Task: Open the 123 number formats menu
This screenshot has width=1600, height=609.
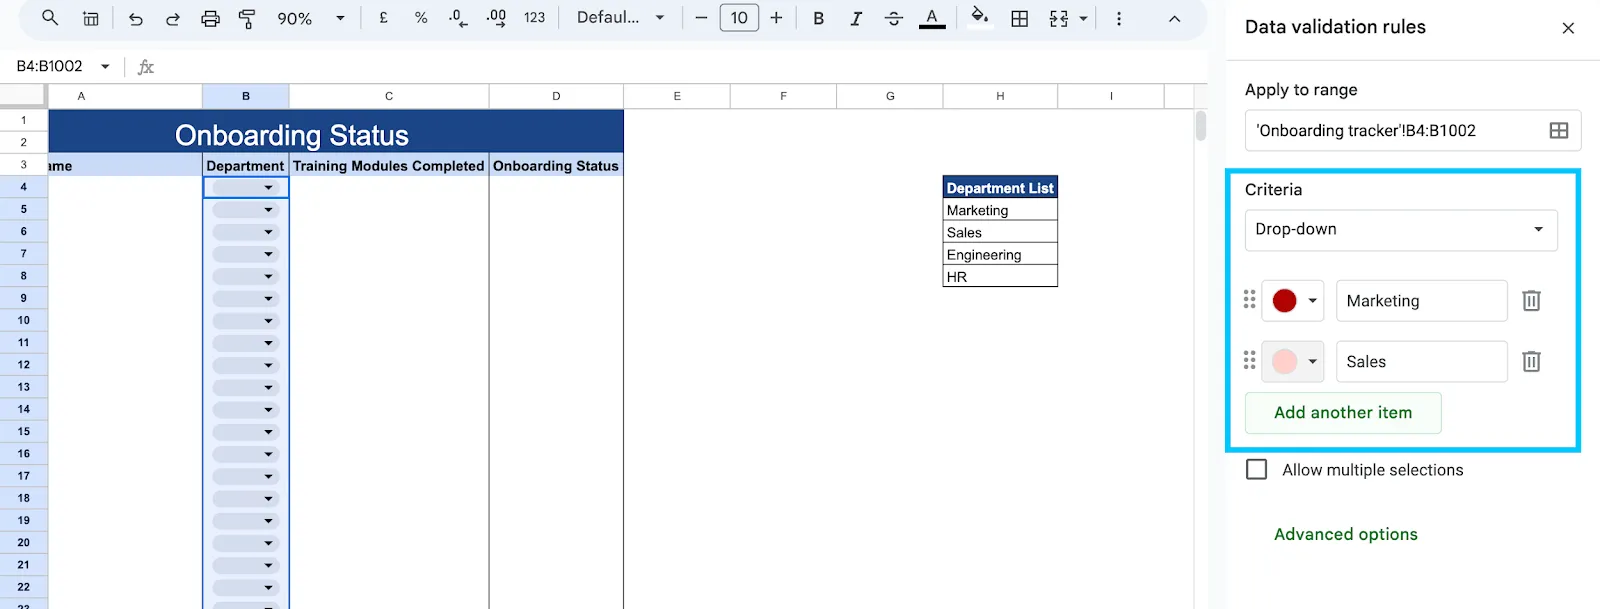Action: pyautogui.click(x=535, y=18)
